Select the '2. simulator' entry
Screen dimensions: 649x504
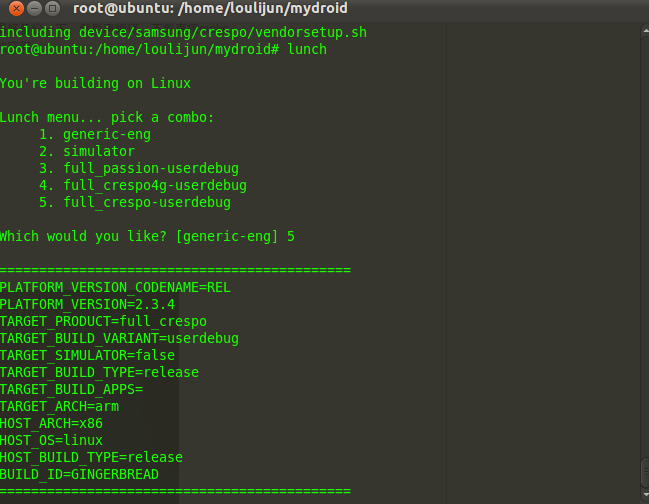click(x=87, y=151)
